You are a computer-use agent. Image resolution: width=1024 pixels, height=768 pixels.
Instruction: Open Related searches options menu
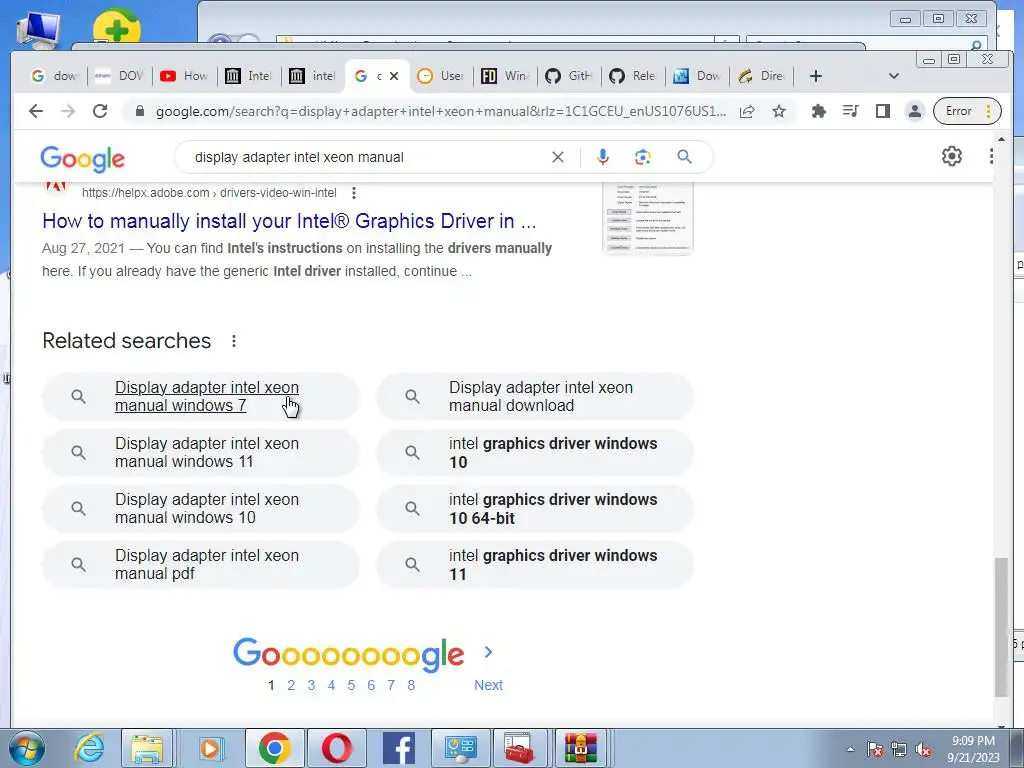click(x=234, y=341)
